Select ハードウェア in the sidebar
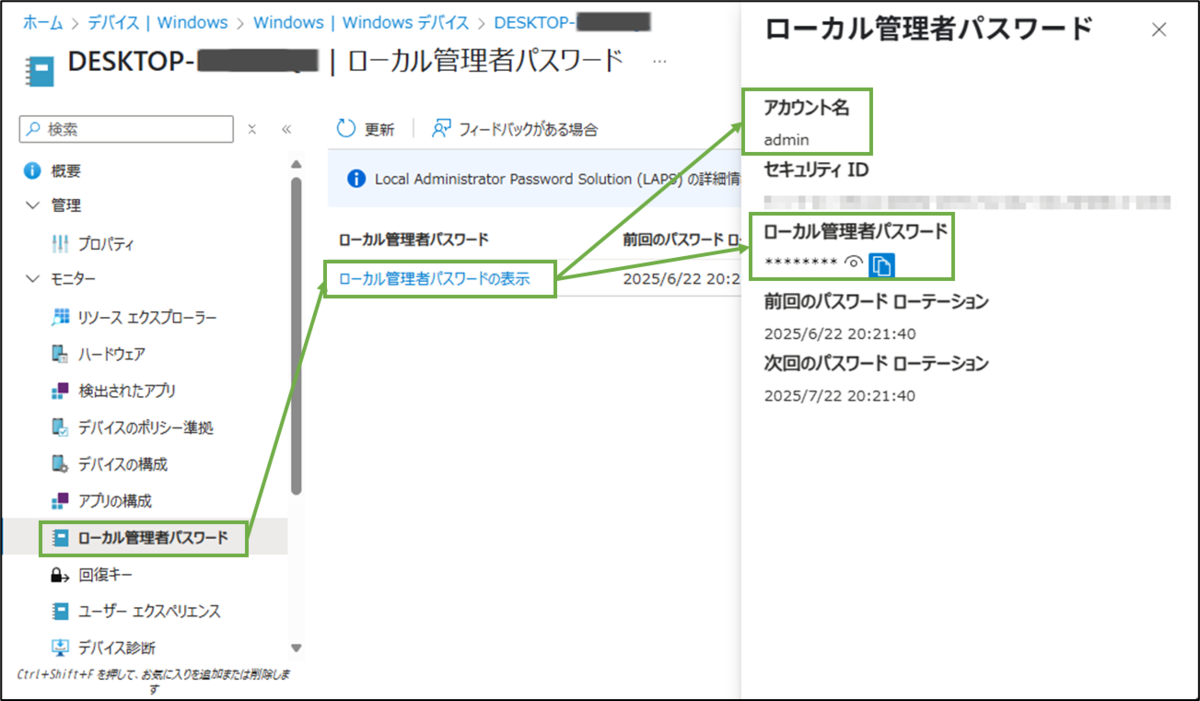The image size is (1200, 701). [x=112, y=354]
